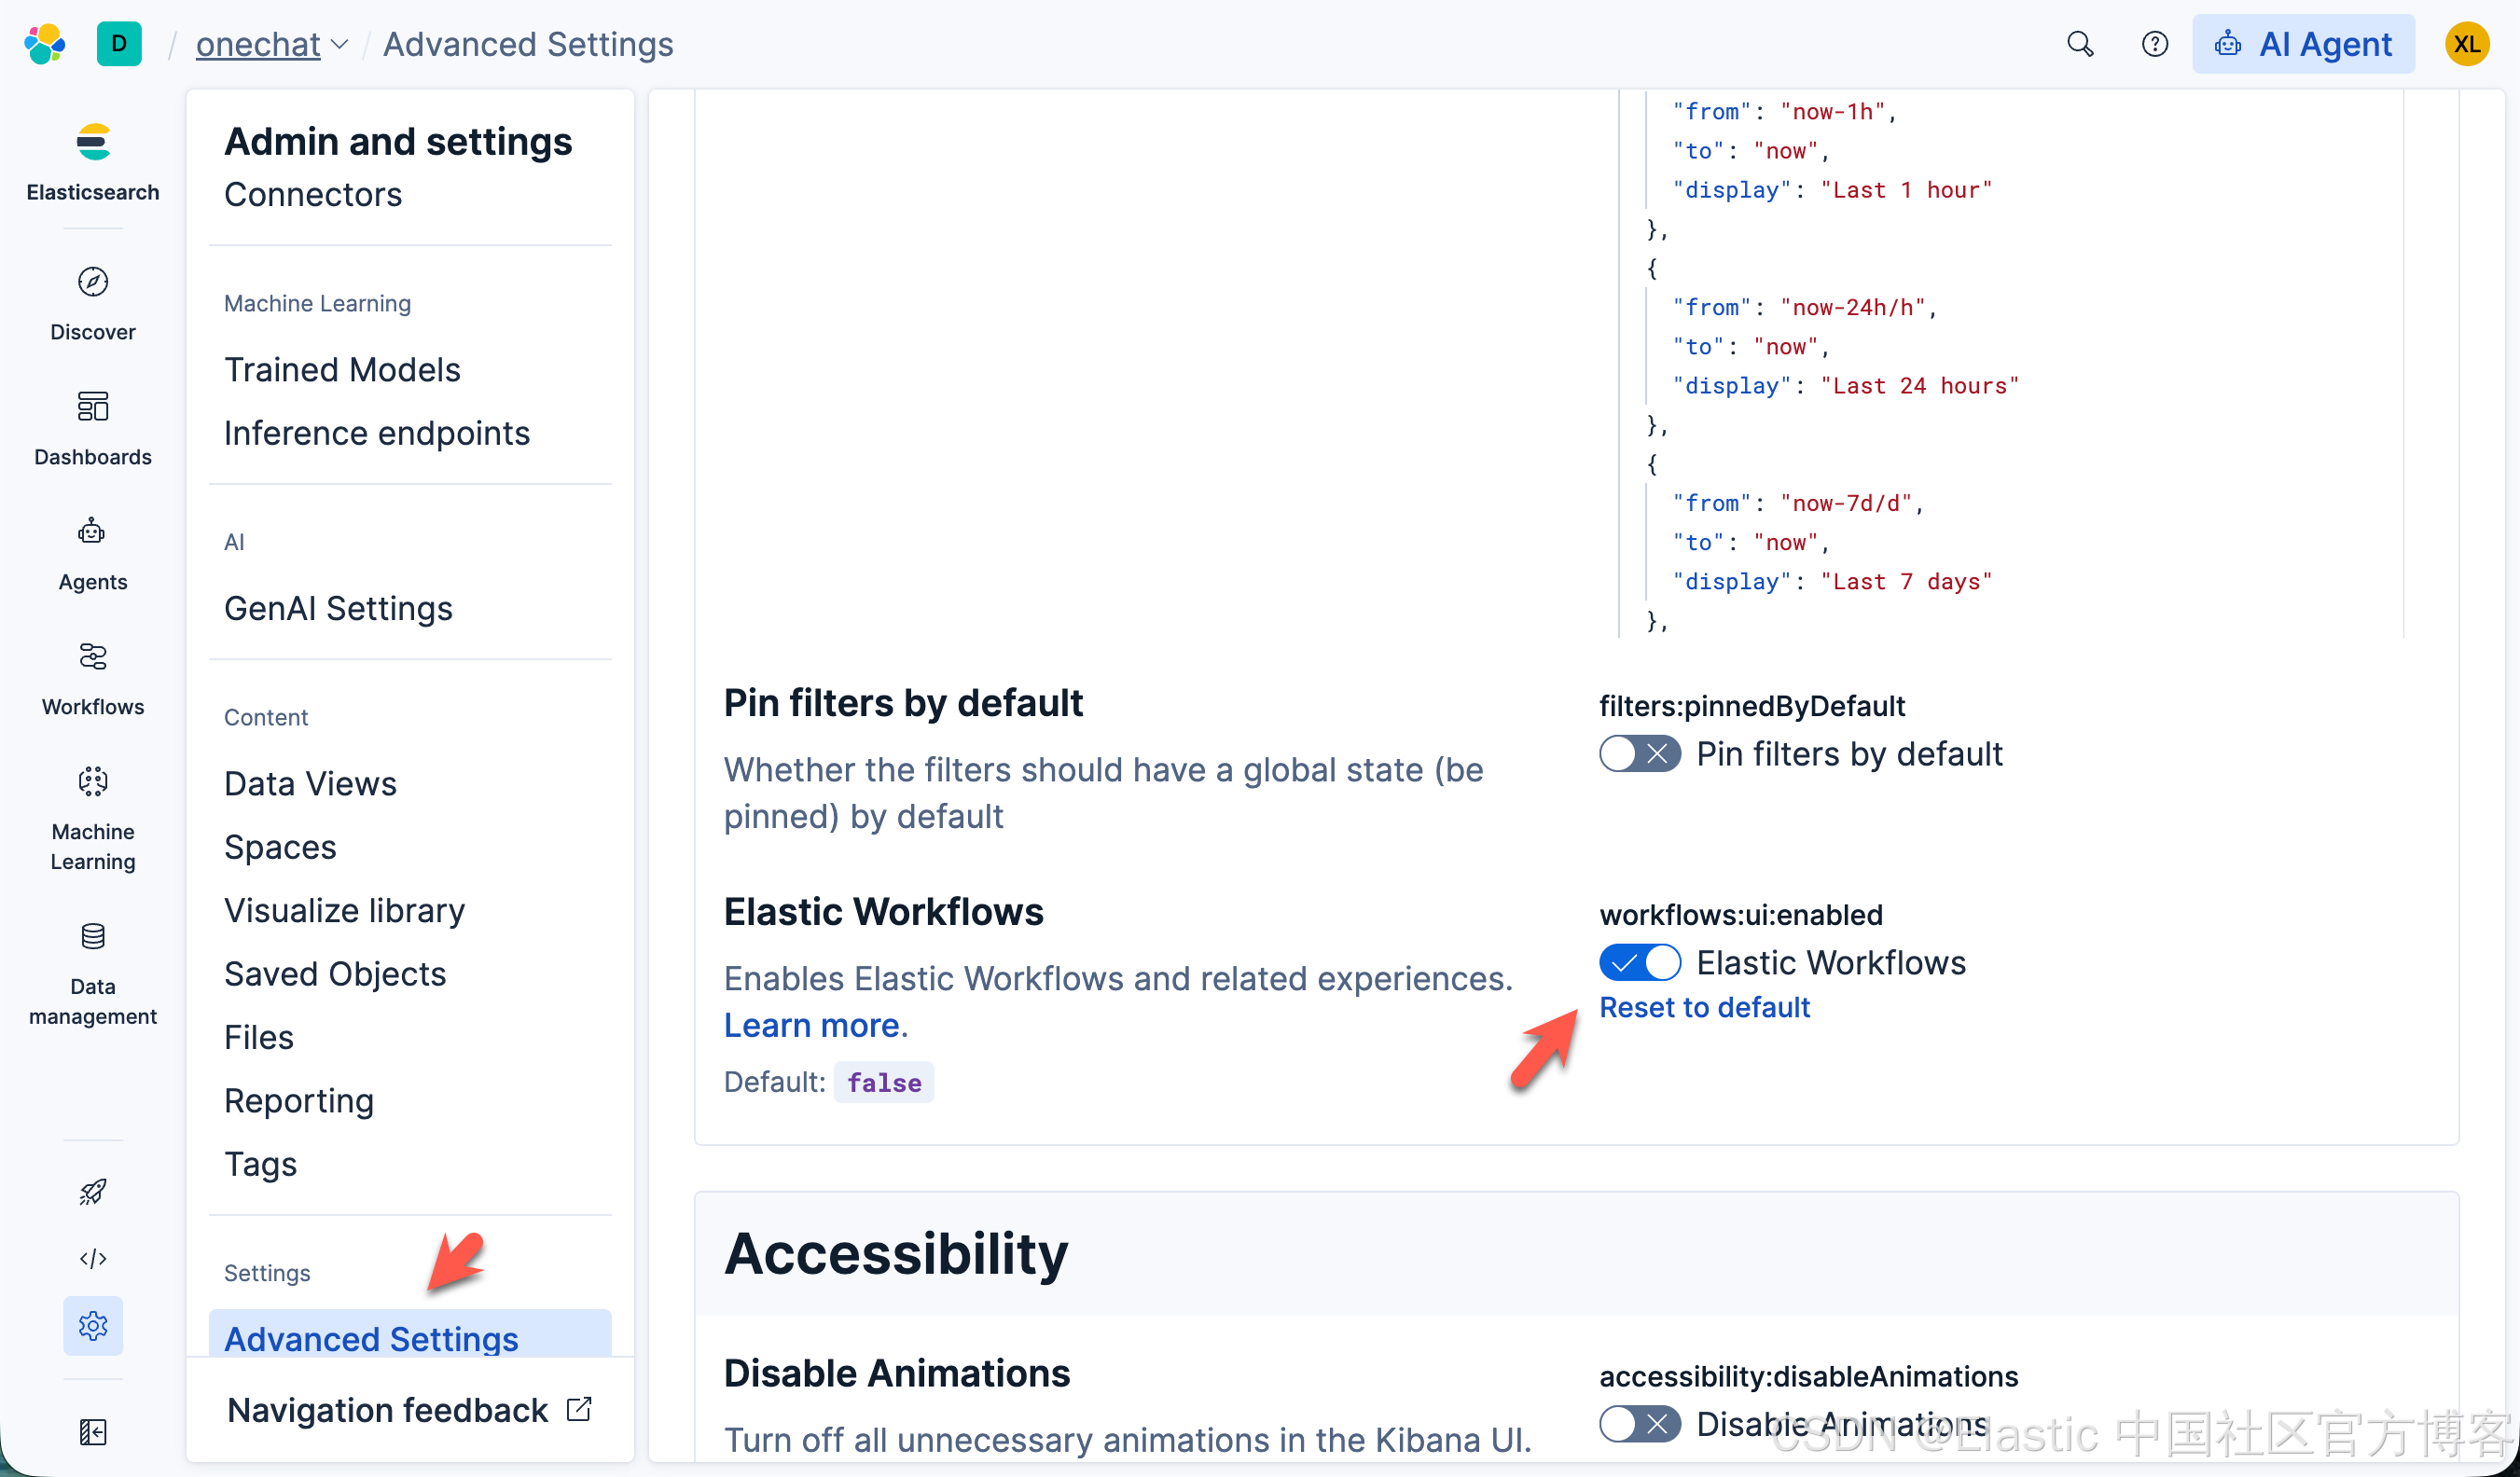Collapse the side navigation panel
This screenshot has height=1477, width=2520.
[x=93, y=1431]
